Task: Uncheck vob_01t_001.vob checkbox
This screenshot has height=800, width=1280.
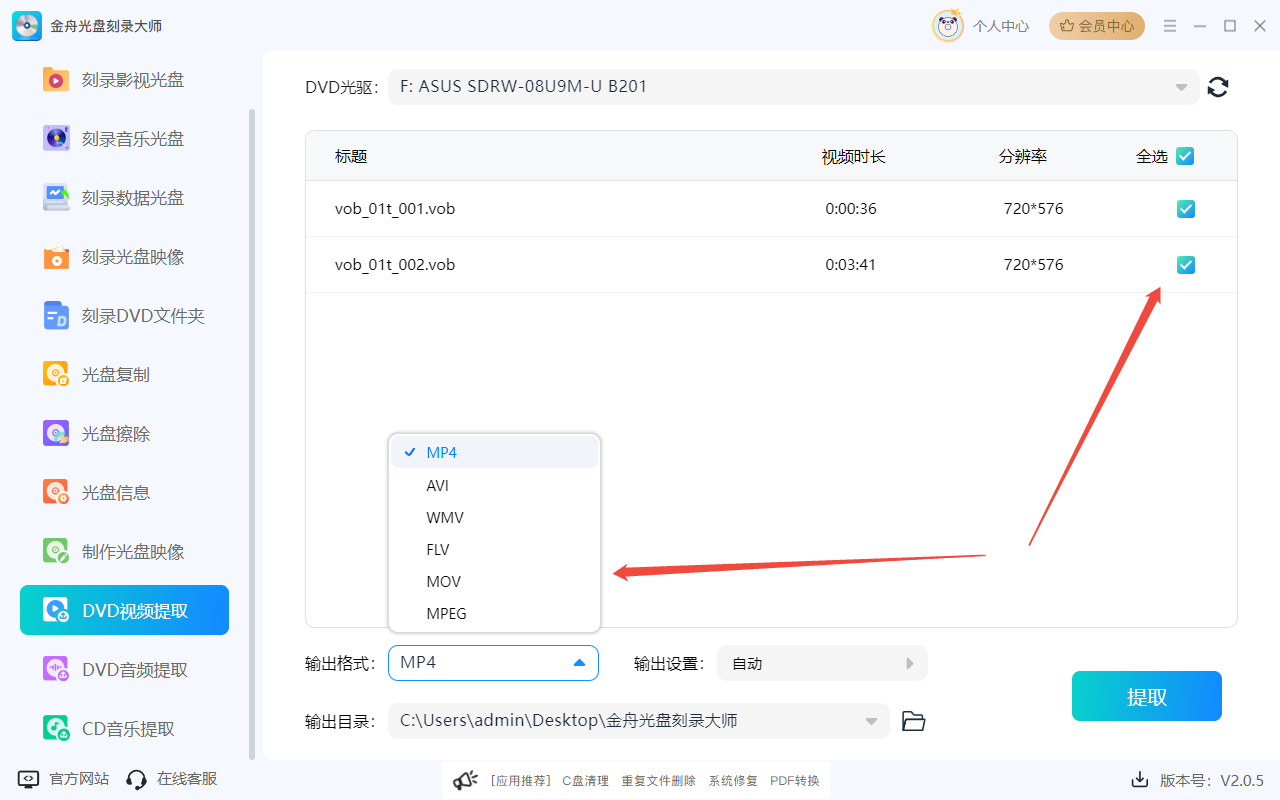Action: point(1186,209)
